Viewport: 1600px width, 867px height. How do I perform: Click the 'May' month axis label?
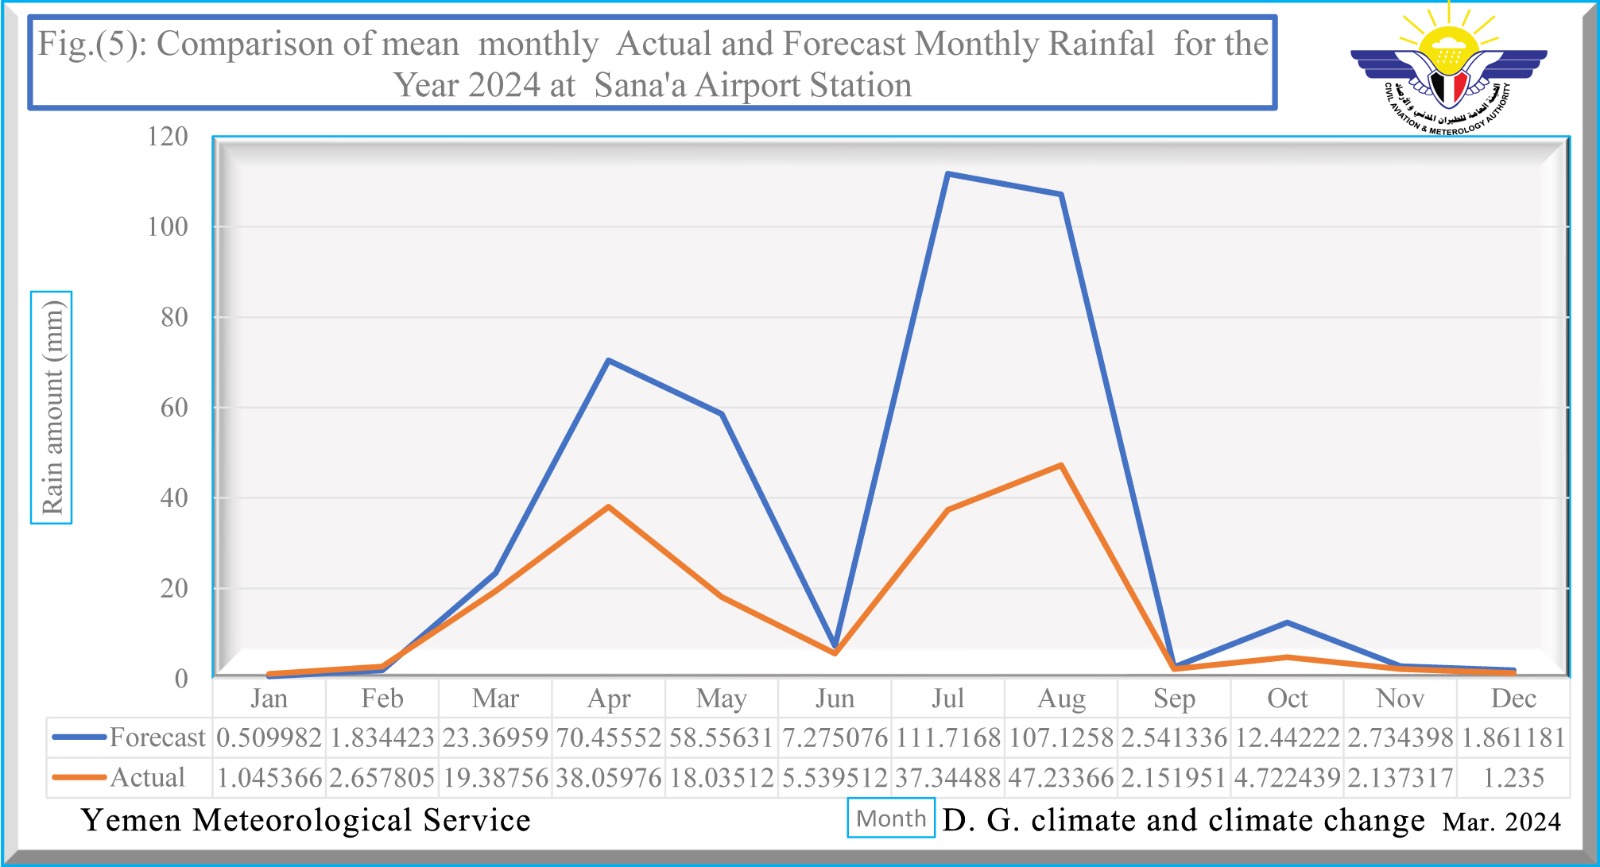721,698
